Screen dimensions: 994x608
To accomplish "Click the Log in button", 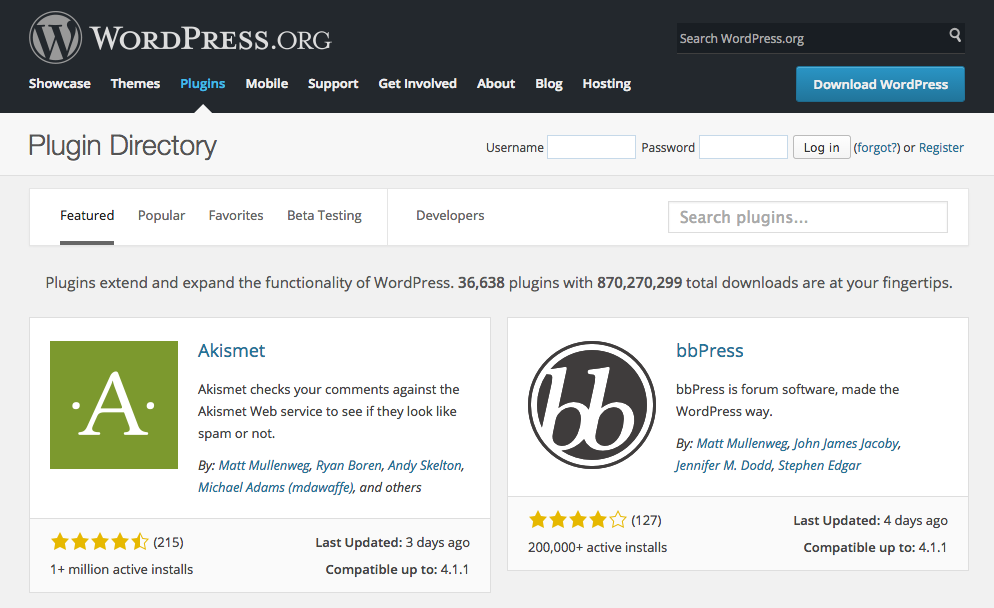I will pyautogui.click(x=821, y=147).
